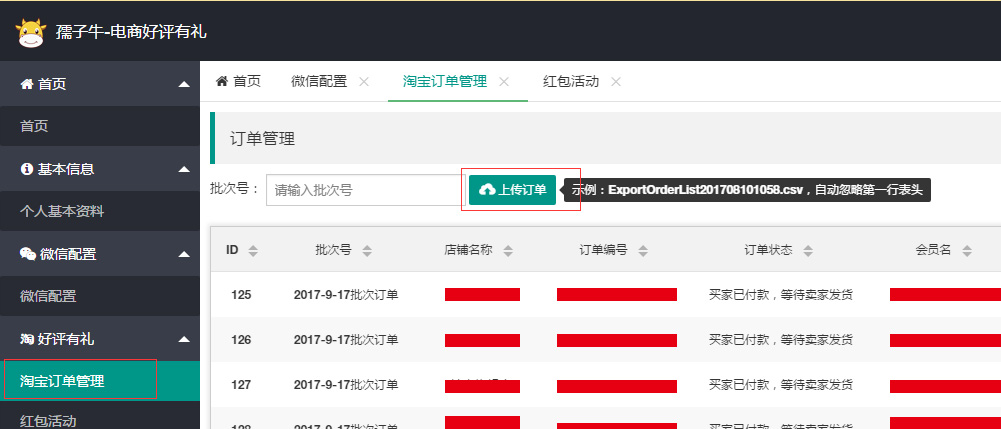Click the 订单状态 column header text
This screenshot has height=429, width=1001.
point(769,250)
